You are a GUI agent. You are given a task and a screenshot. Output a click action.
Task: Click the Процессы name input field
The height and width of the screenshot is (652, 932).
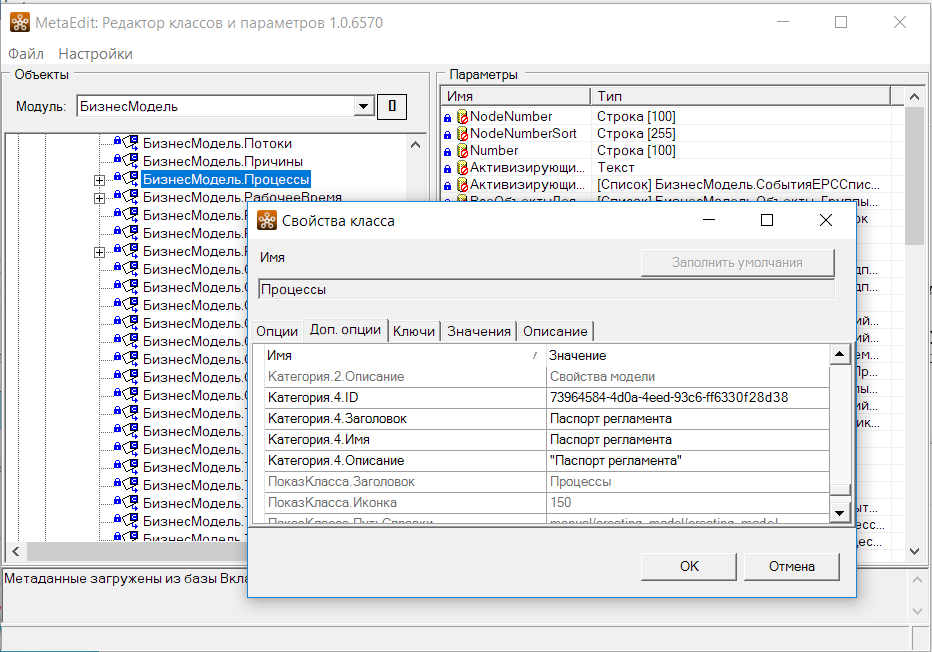tap(546, 290)
